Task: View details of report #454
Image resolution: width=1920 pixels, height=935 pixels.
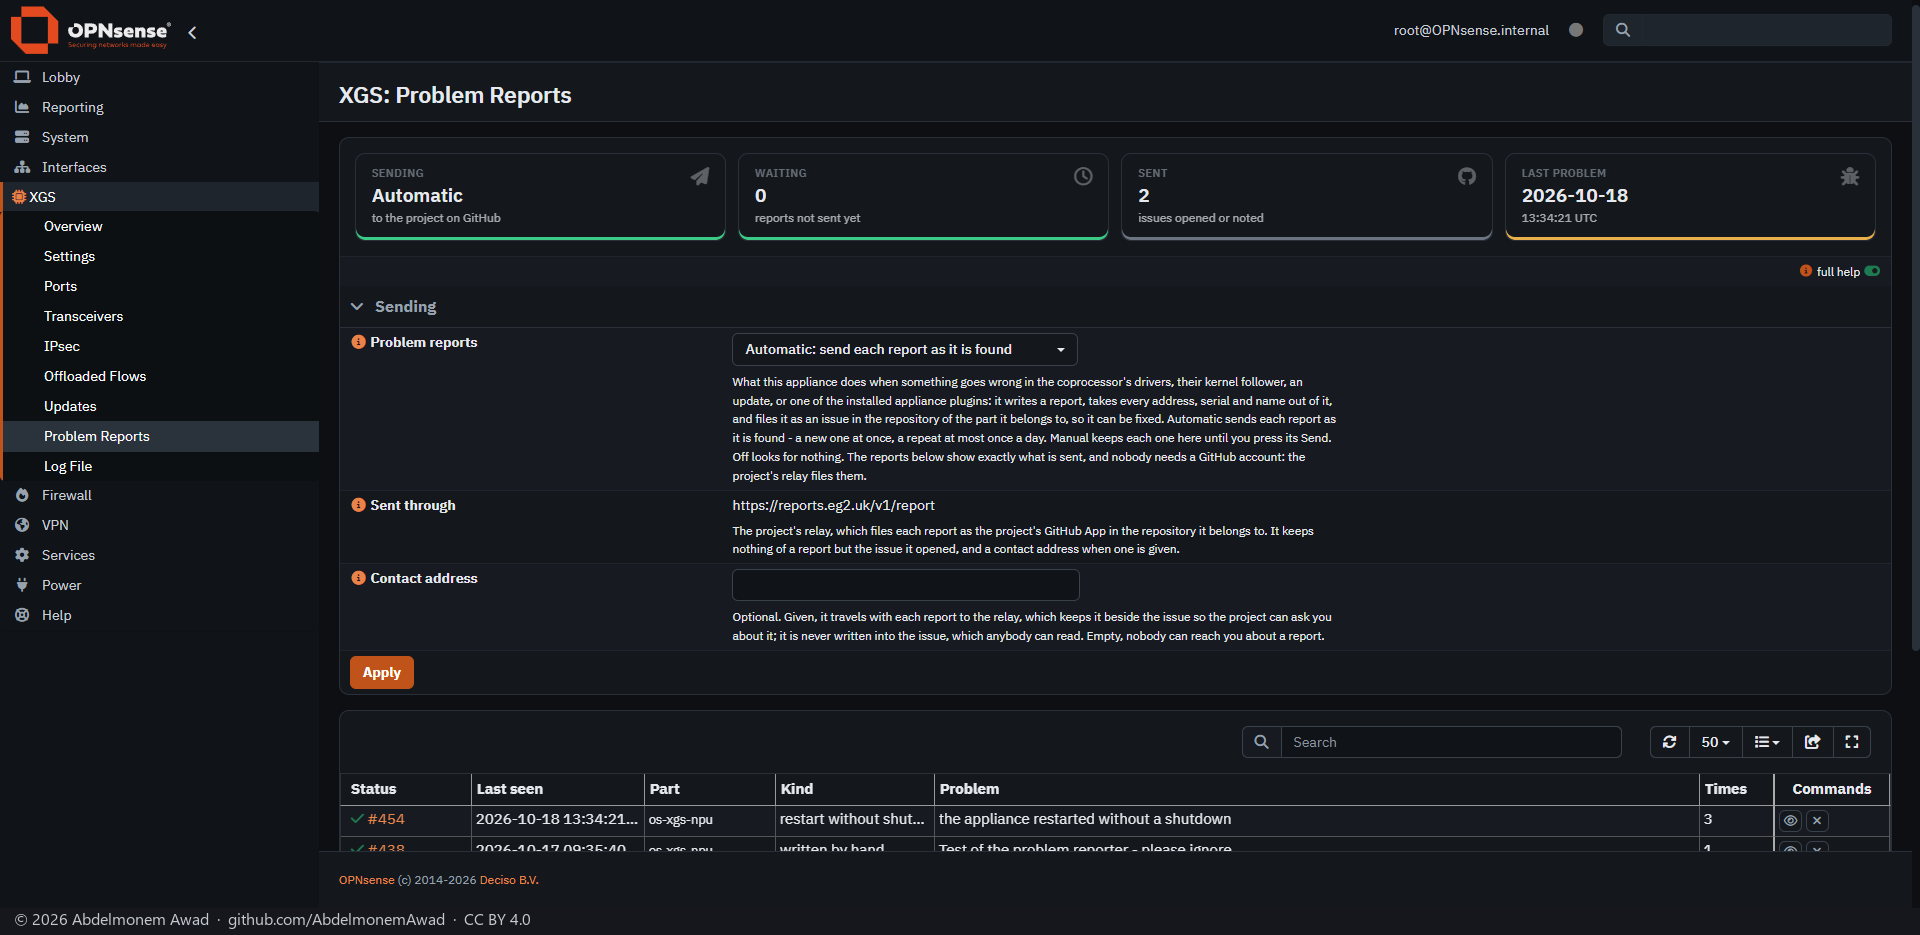Action: tap(1790, 821)
